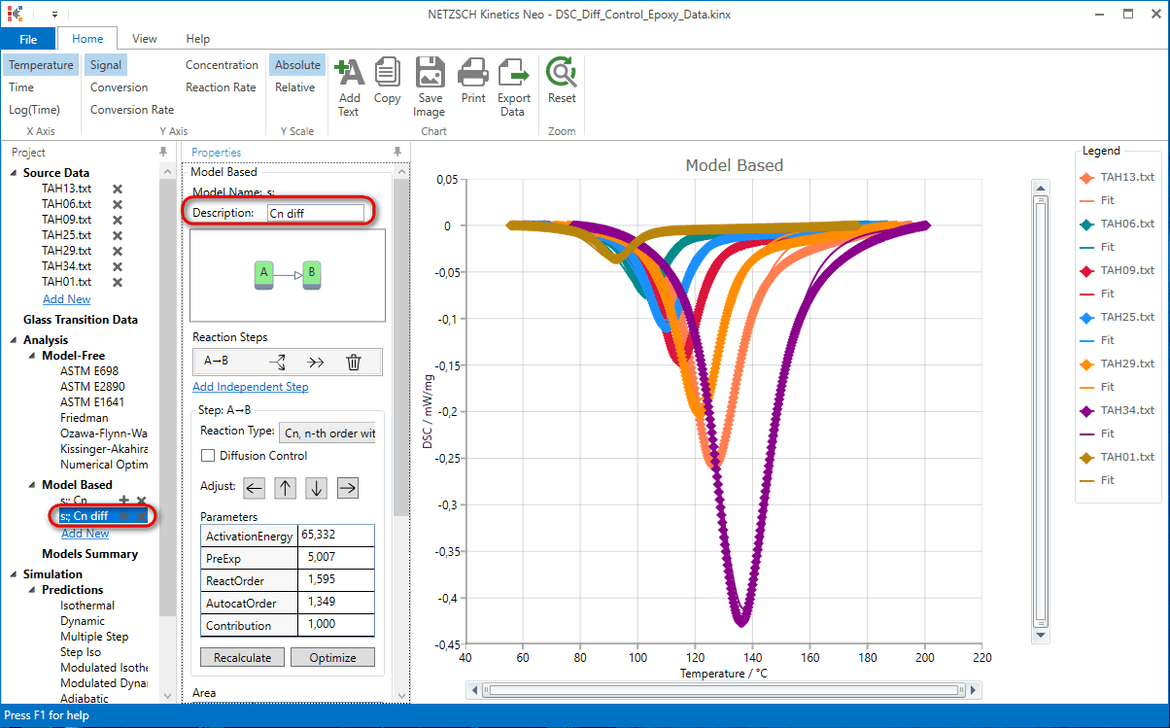Switch to the View tab

point(144,38)
